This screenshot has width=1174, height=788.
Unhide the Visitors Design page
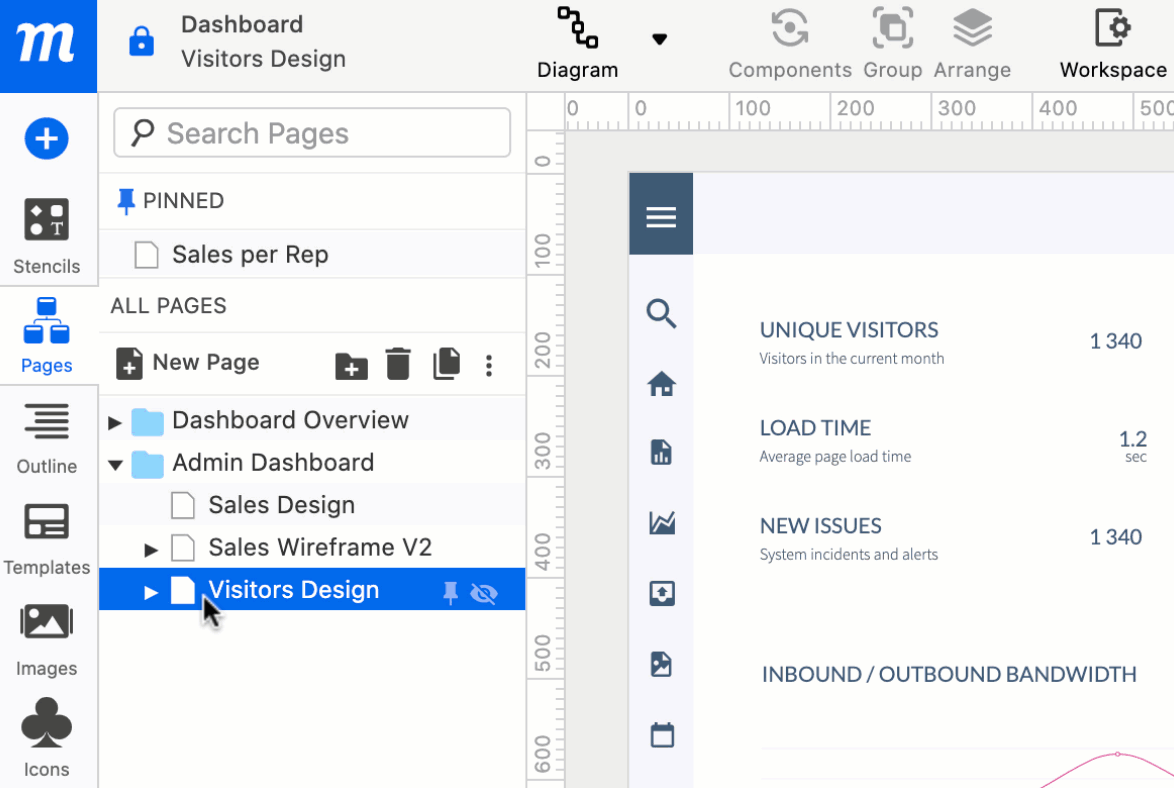pyautogui.click(x=484, y=592)
